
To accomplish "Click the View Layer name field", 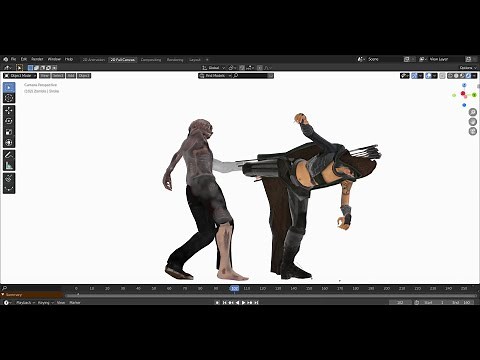I will coord(445,59).
